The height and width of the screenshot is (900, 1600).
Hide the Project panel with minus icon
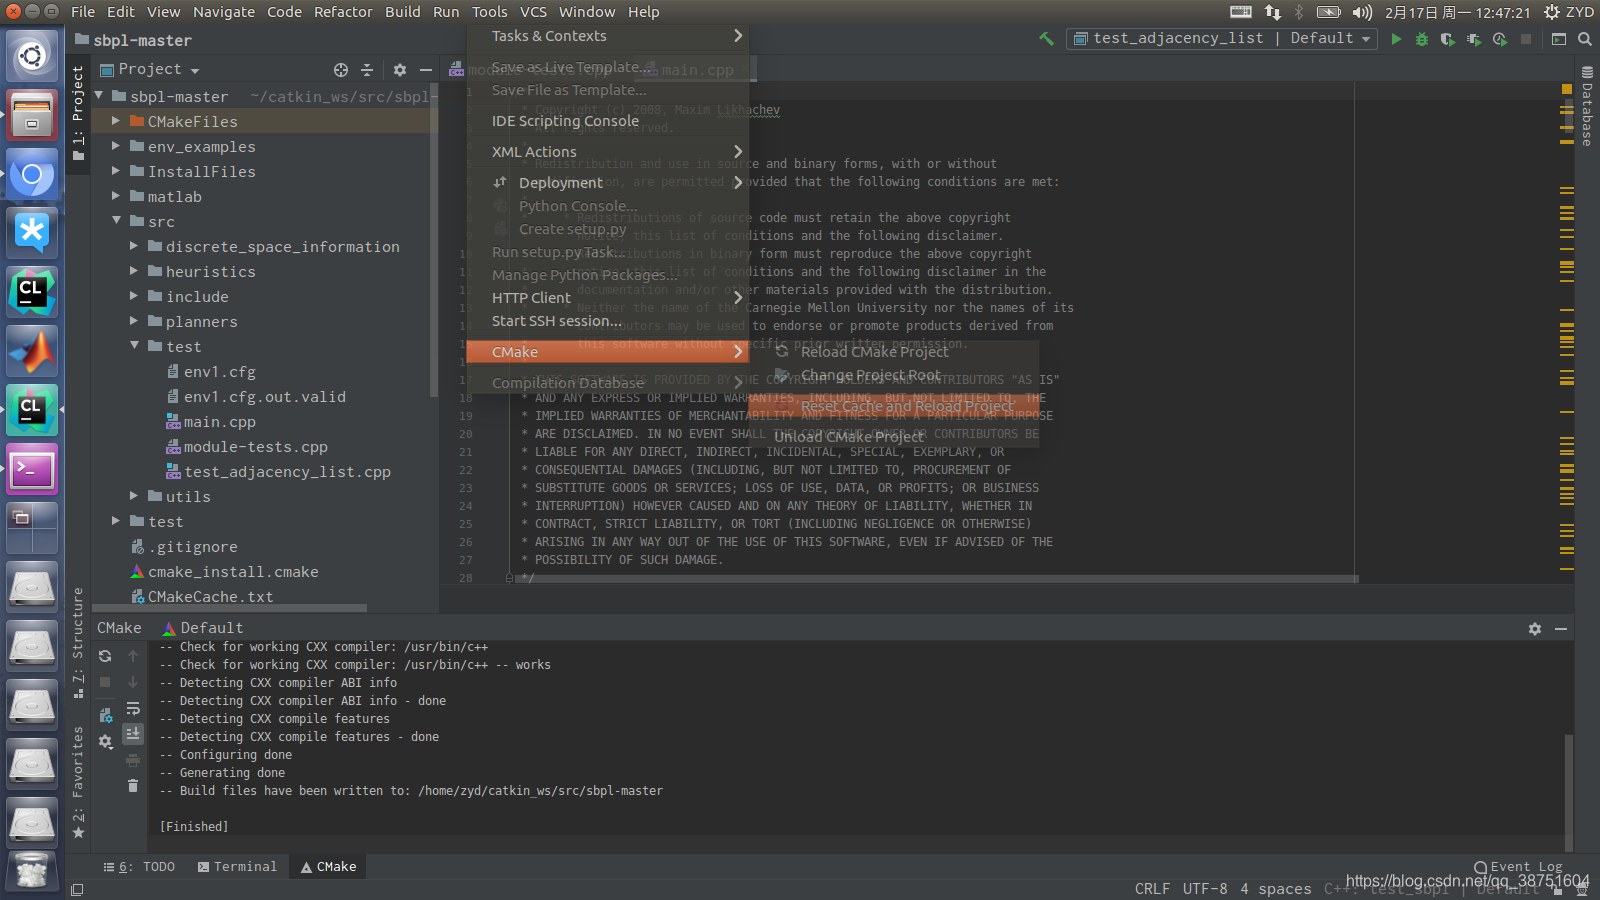[x=426, y=70]
